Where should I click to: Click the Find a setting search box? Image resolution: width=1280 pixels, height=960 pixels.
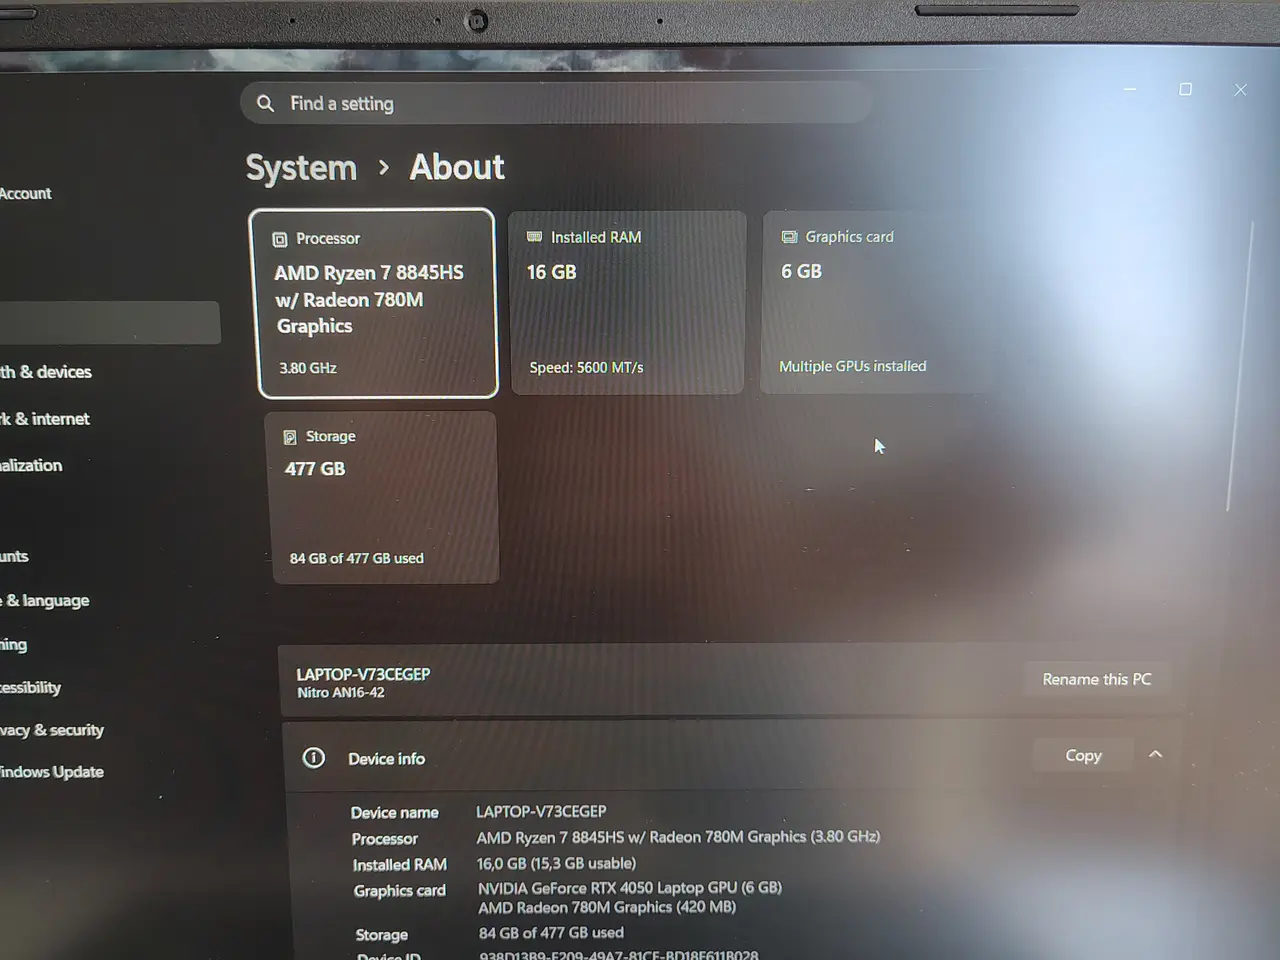point(556,103)
